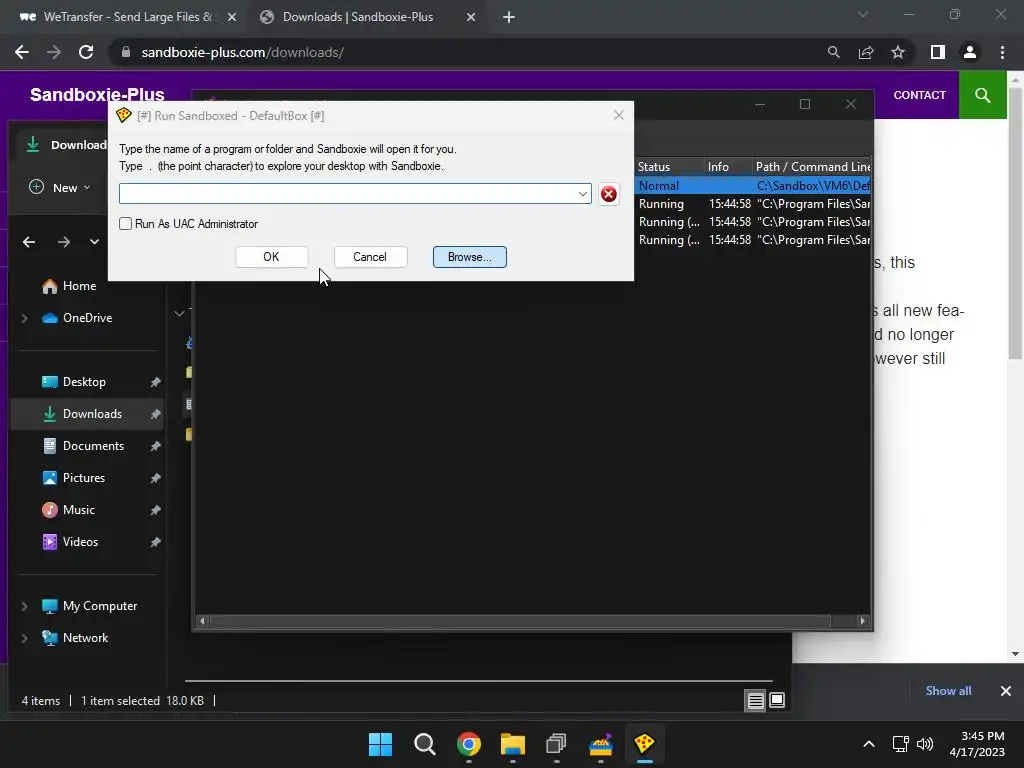
Task: Open a new browser tab
Action: coord(509,17)
